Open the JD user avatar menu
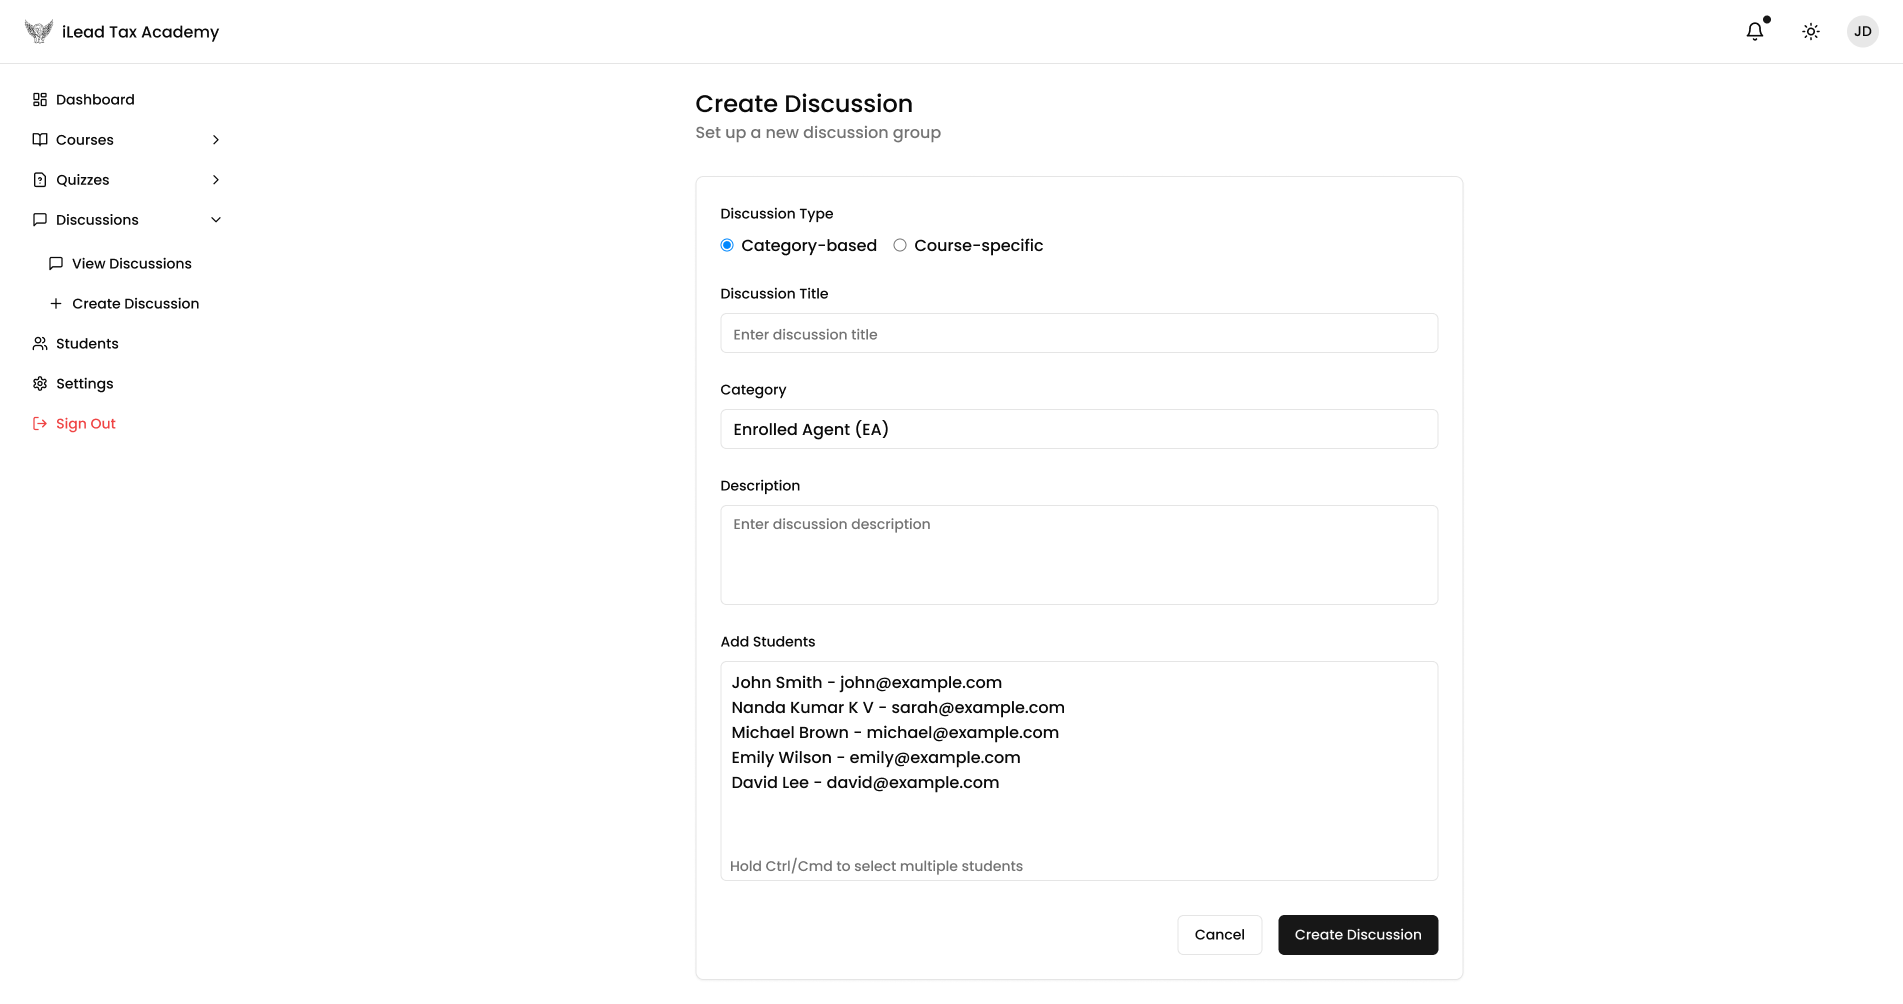 tap(1862, 32)
